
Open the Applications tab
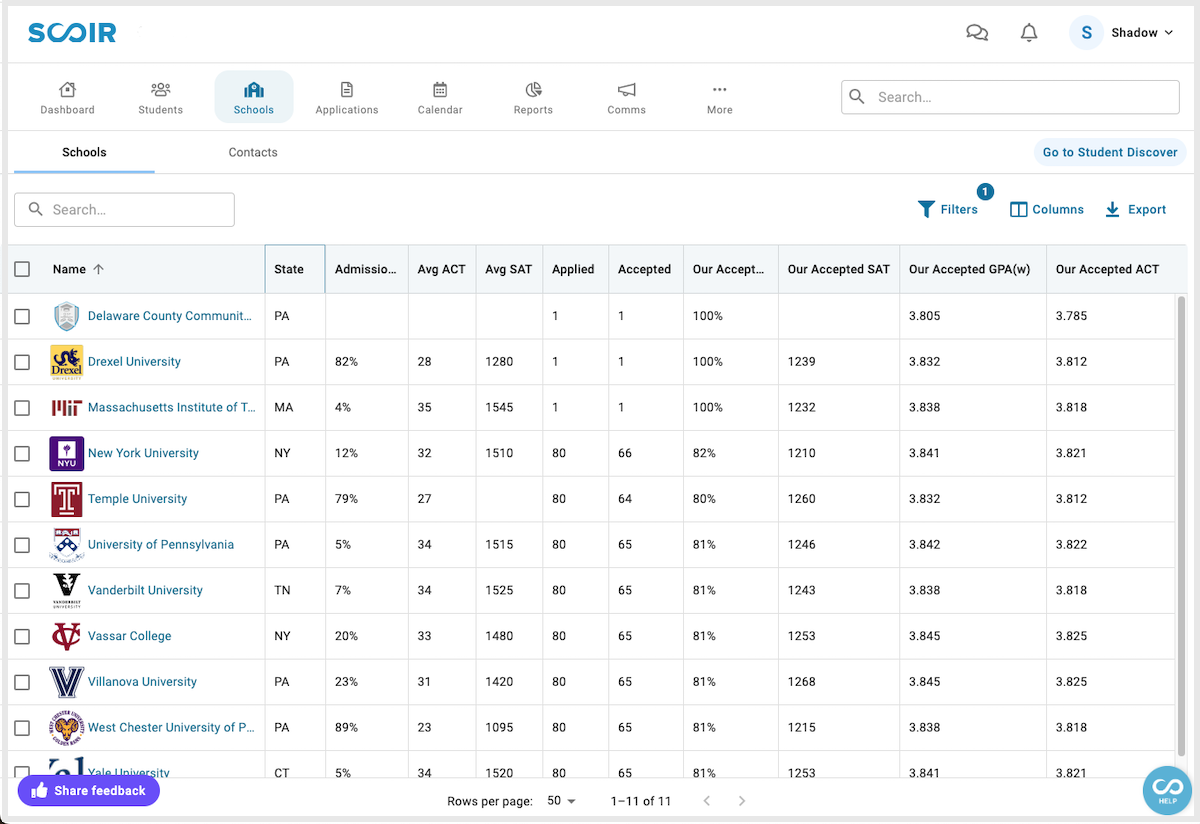(x=347, y=98)
